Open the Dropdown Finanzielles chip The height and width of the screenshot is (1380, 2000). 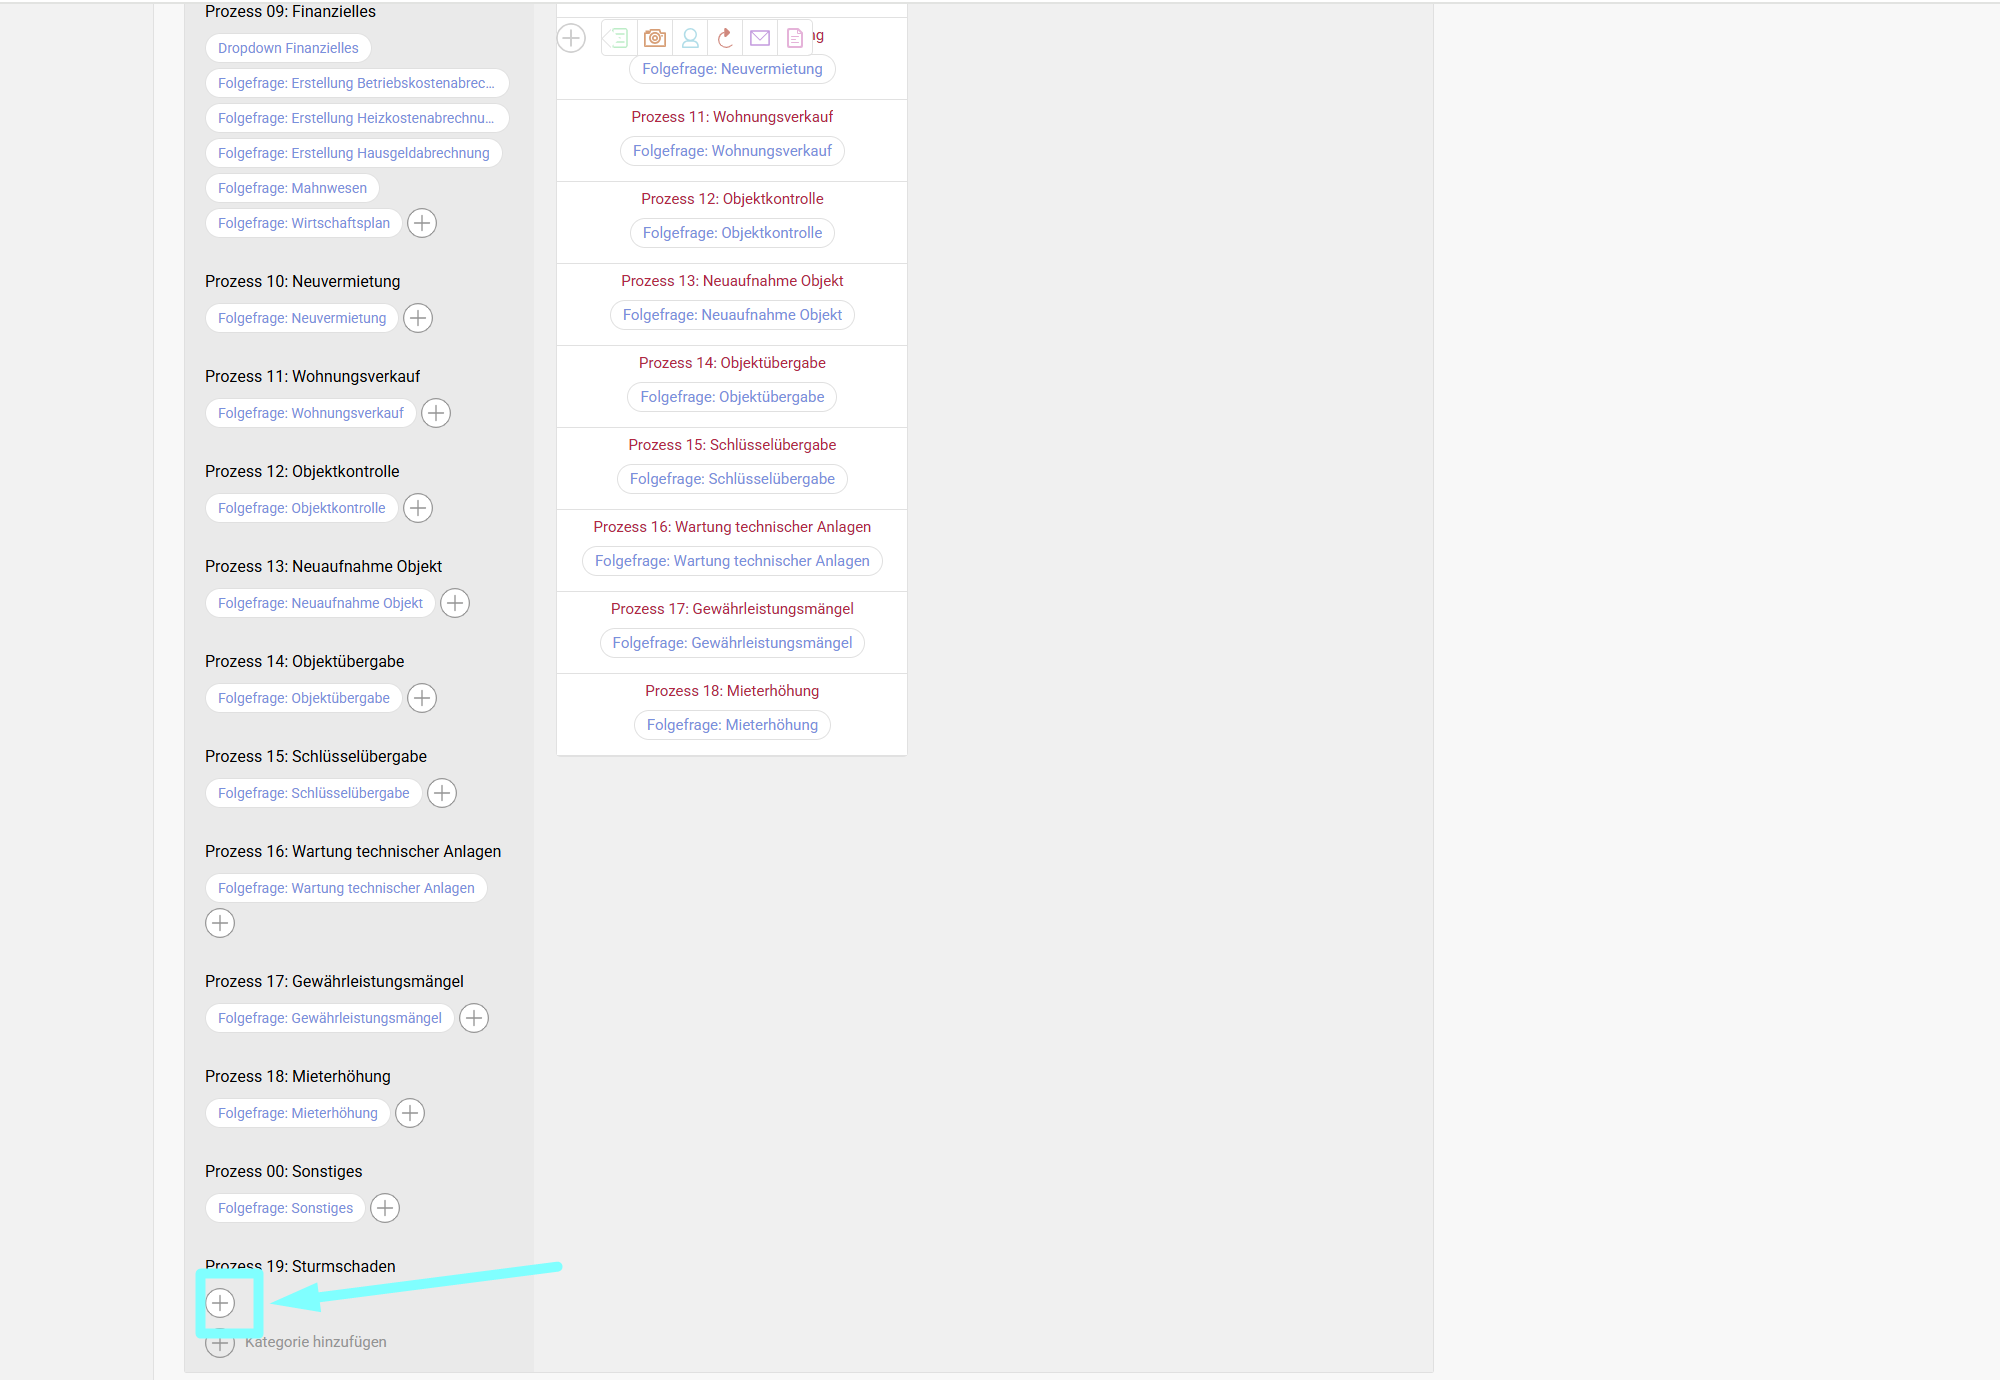click(x=288, y=48)
